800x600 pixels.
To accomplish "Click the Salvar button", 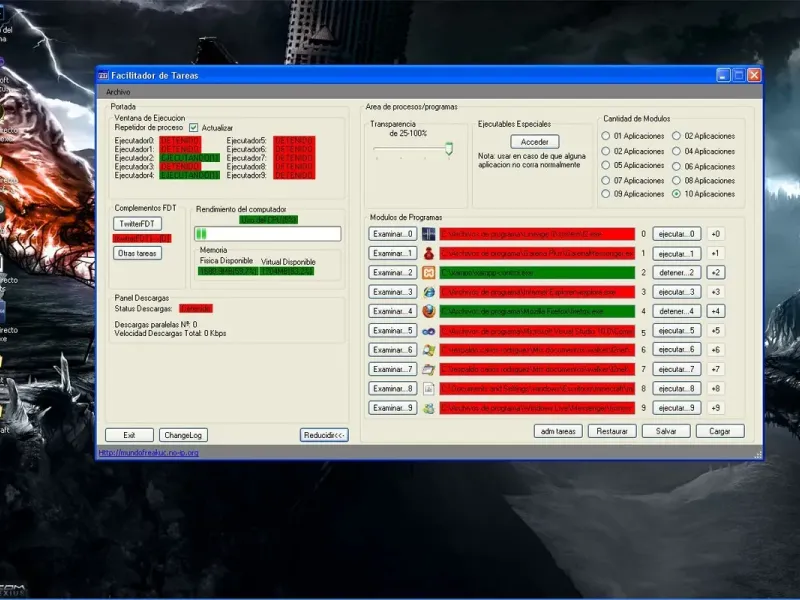I will pos(666,431).
